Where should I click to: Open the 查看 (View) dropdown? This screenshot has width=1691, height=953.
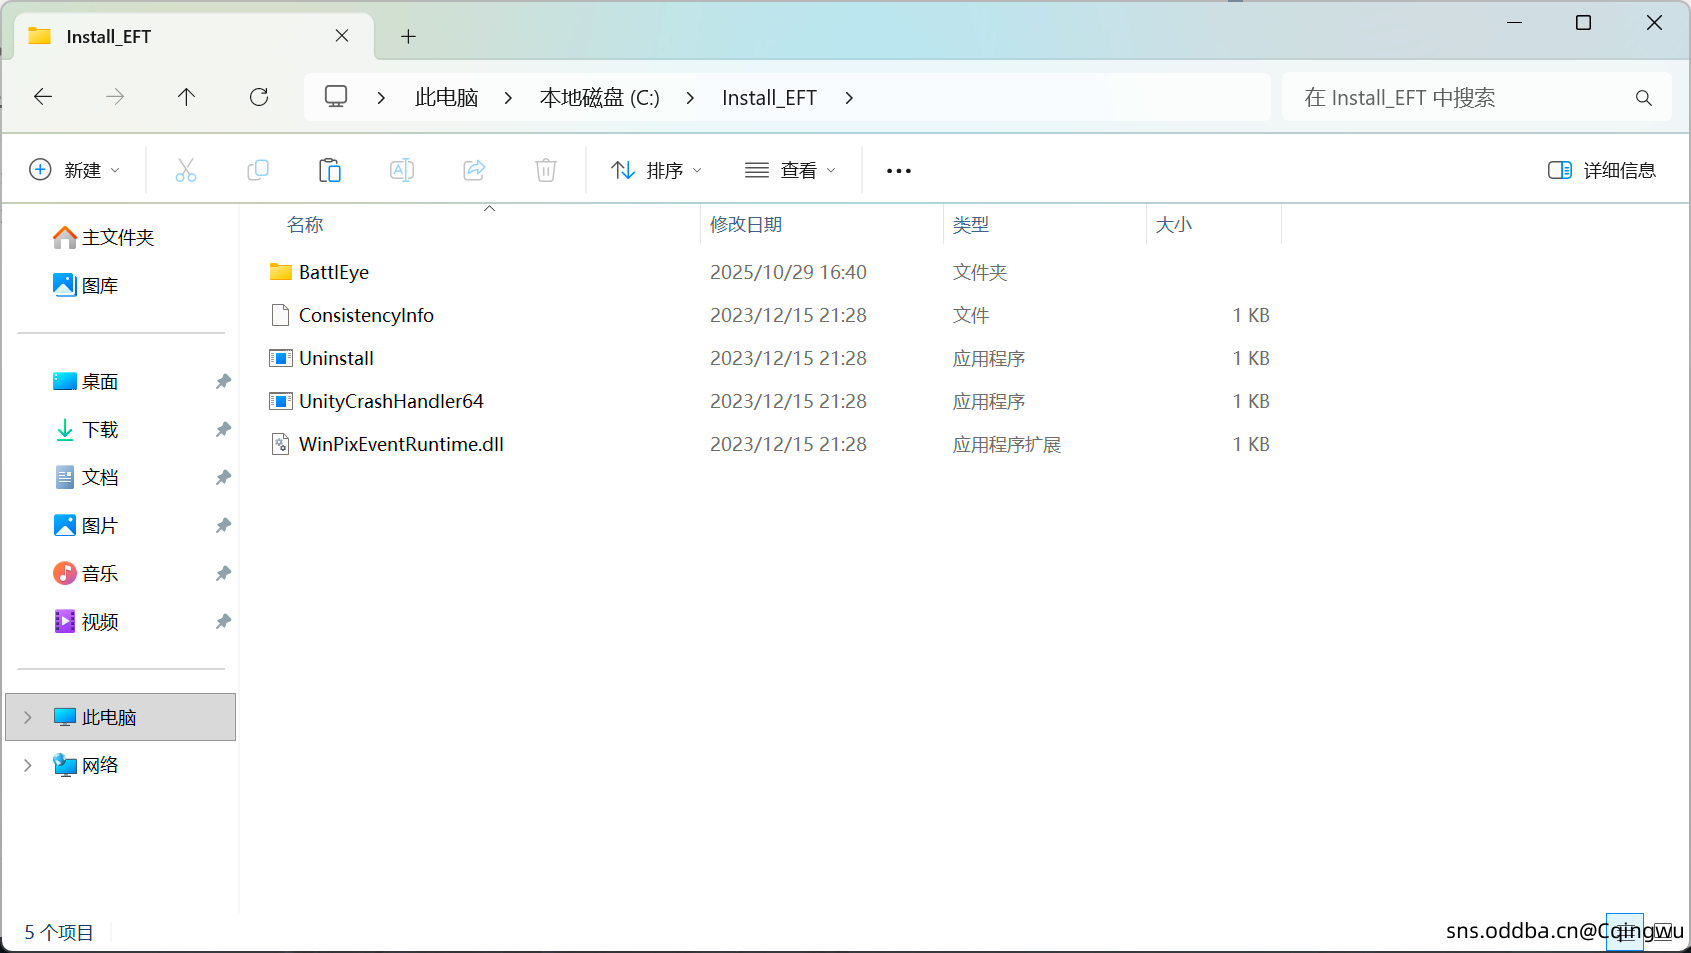pos(790,170)
